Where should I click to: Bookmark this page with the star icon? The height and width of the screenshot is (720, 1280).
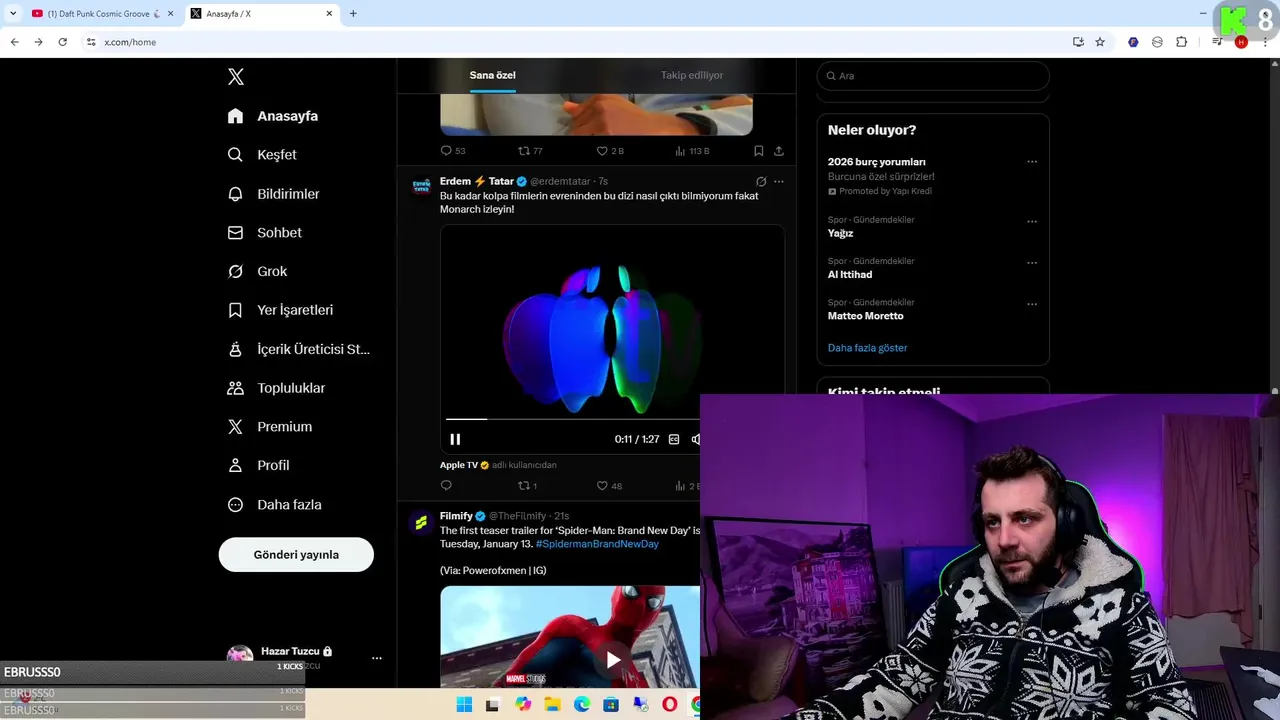(1100, 42)
